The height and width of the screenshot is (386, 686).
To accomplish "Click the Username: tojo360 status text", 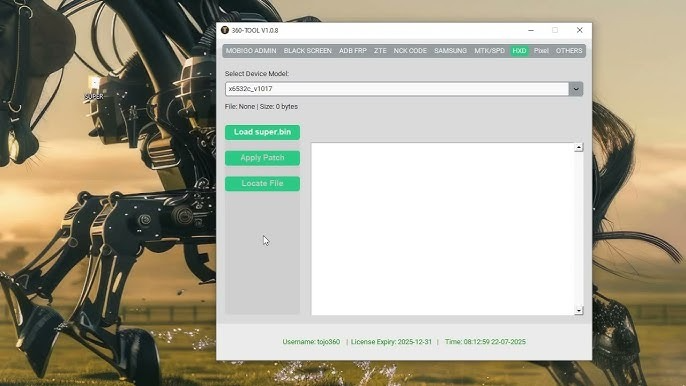I will pyautogui.click(x=311, y=342).
